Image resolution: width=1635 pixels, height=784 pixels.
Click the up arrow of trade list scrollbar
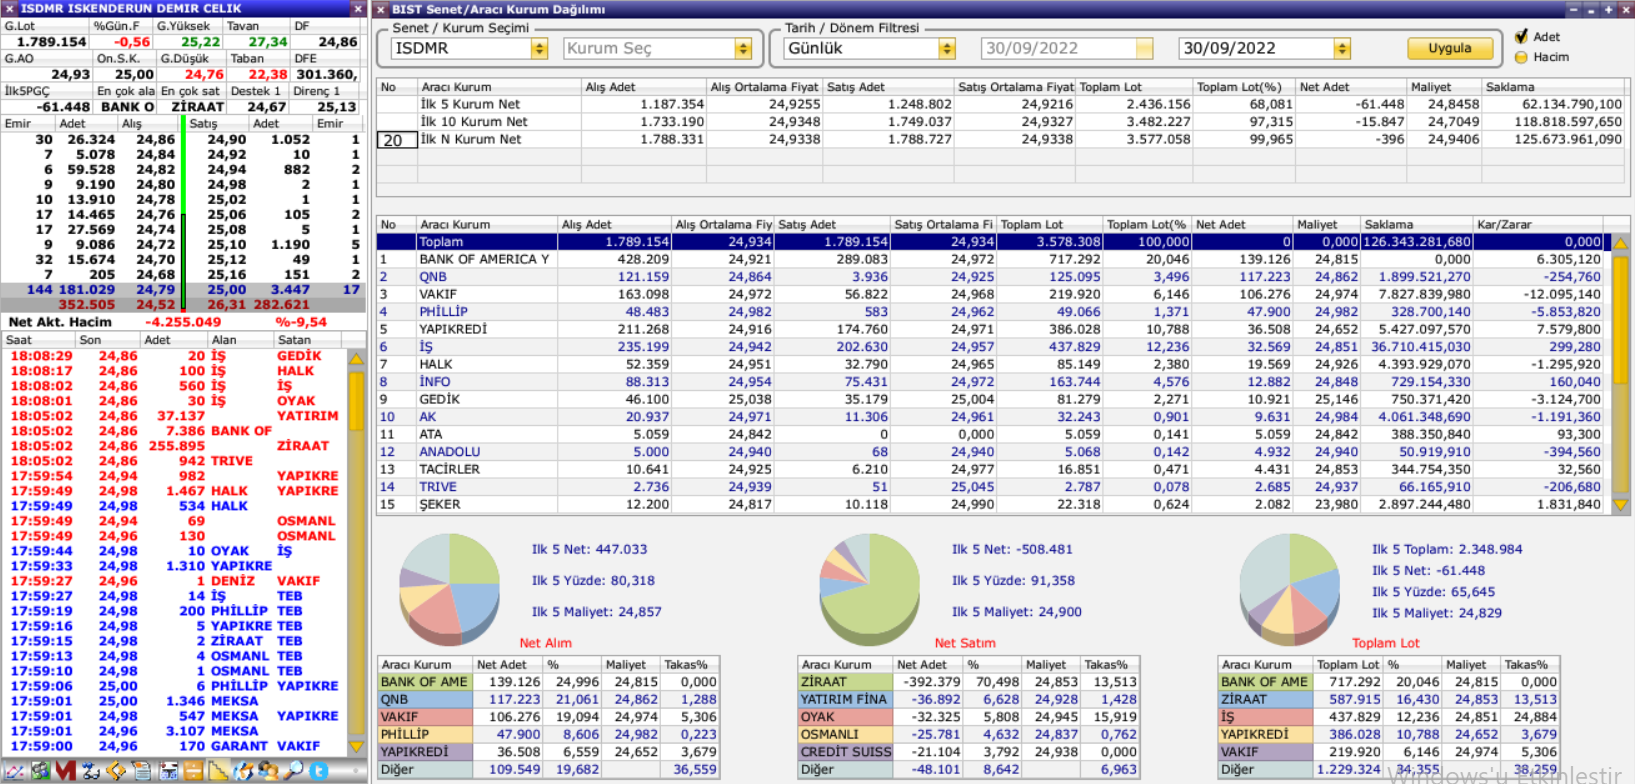357,357
